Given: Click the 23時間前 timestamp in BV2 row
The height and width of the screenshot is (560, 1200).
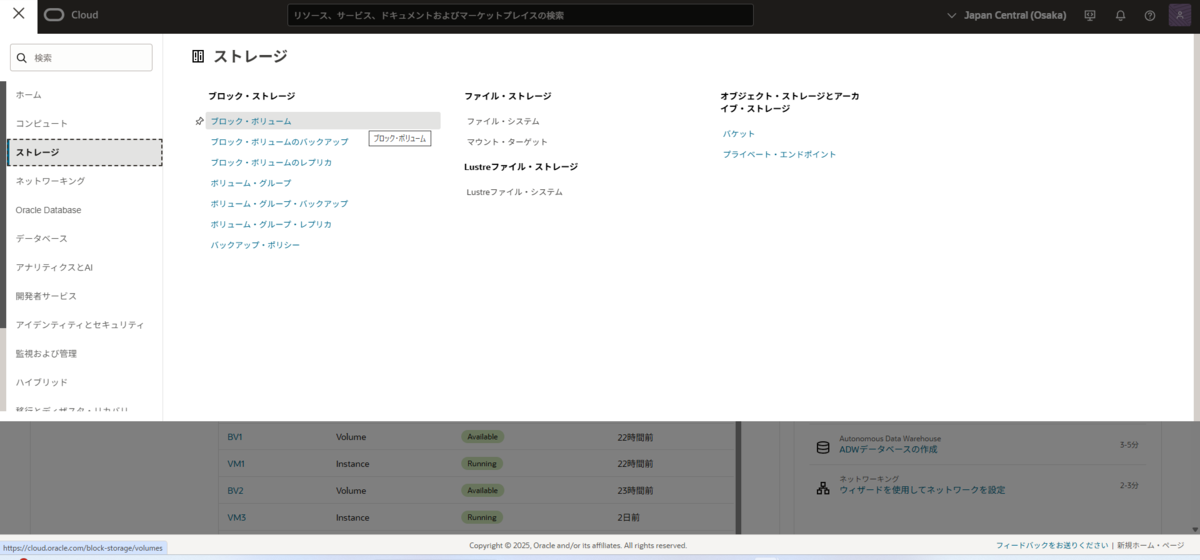Looking at the screenshot, I should 635,491.
